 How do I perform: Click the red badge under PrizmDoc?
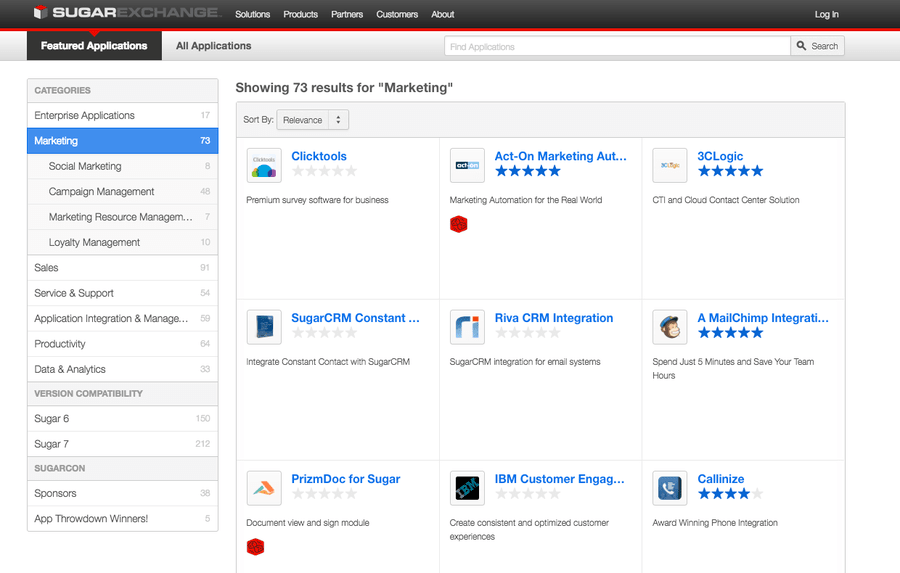pyautogui.click(x=255, y=547)
